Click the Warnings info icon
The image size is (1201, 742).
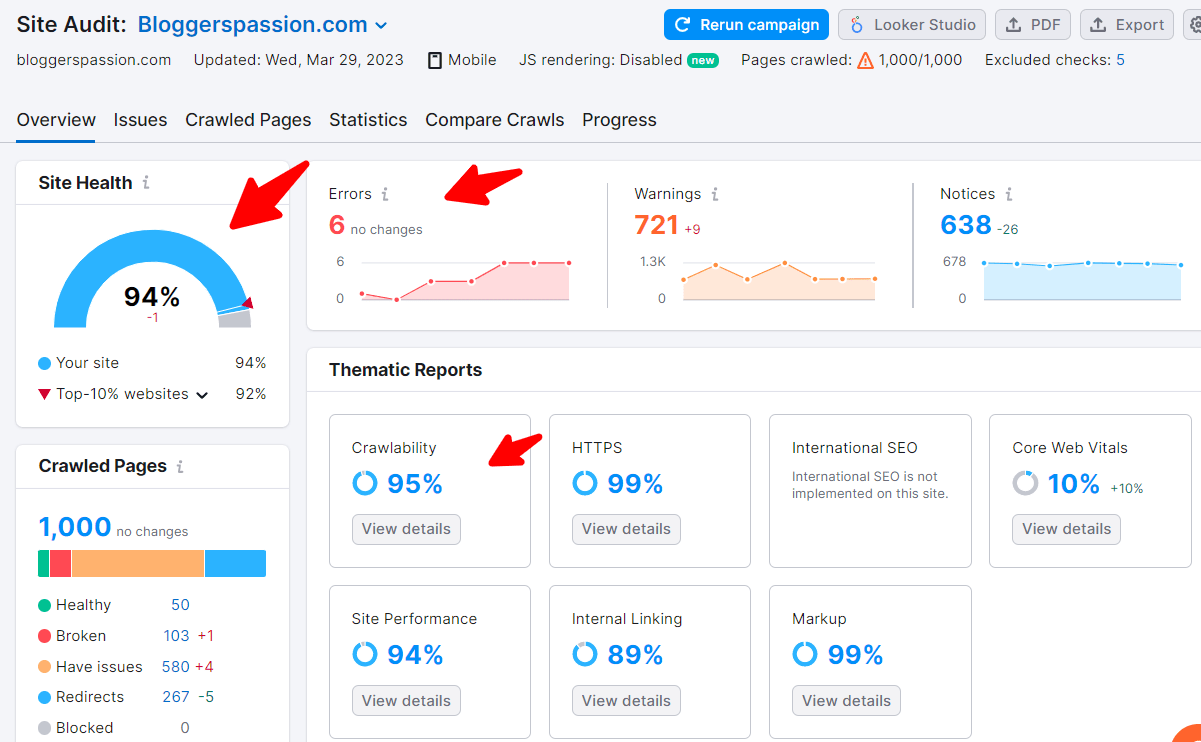(715, 194)
